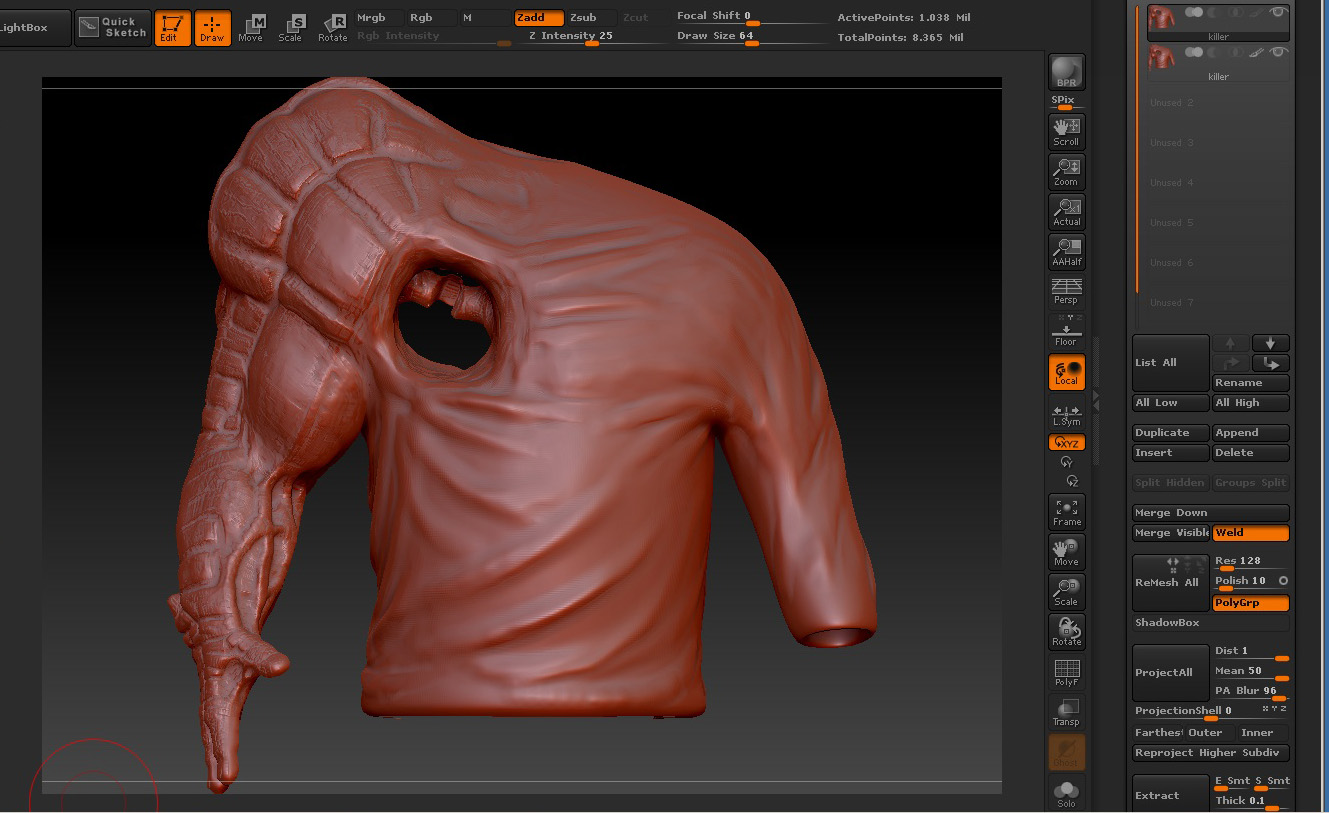Activate Solo mode icon

pos(1066,793)
